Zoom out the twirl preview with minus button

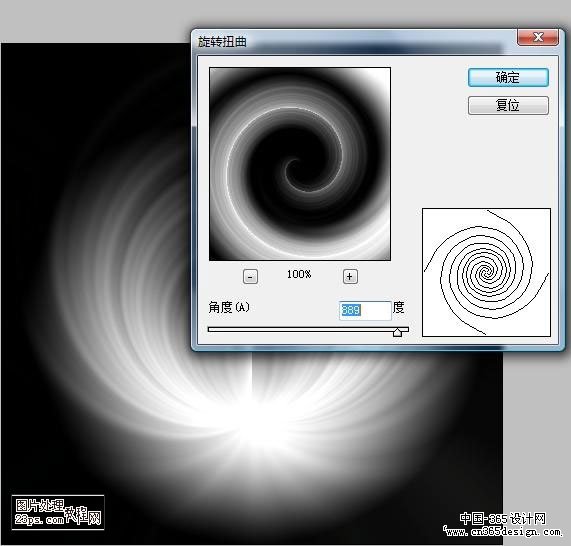tap(250, 277)
